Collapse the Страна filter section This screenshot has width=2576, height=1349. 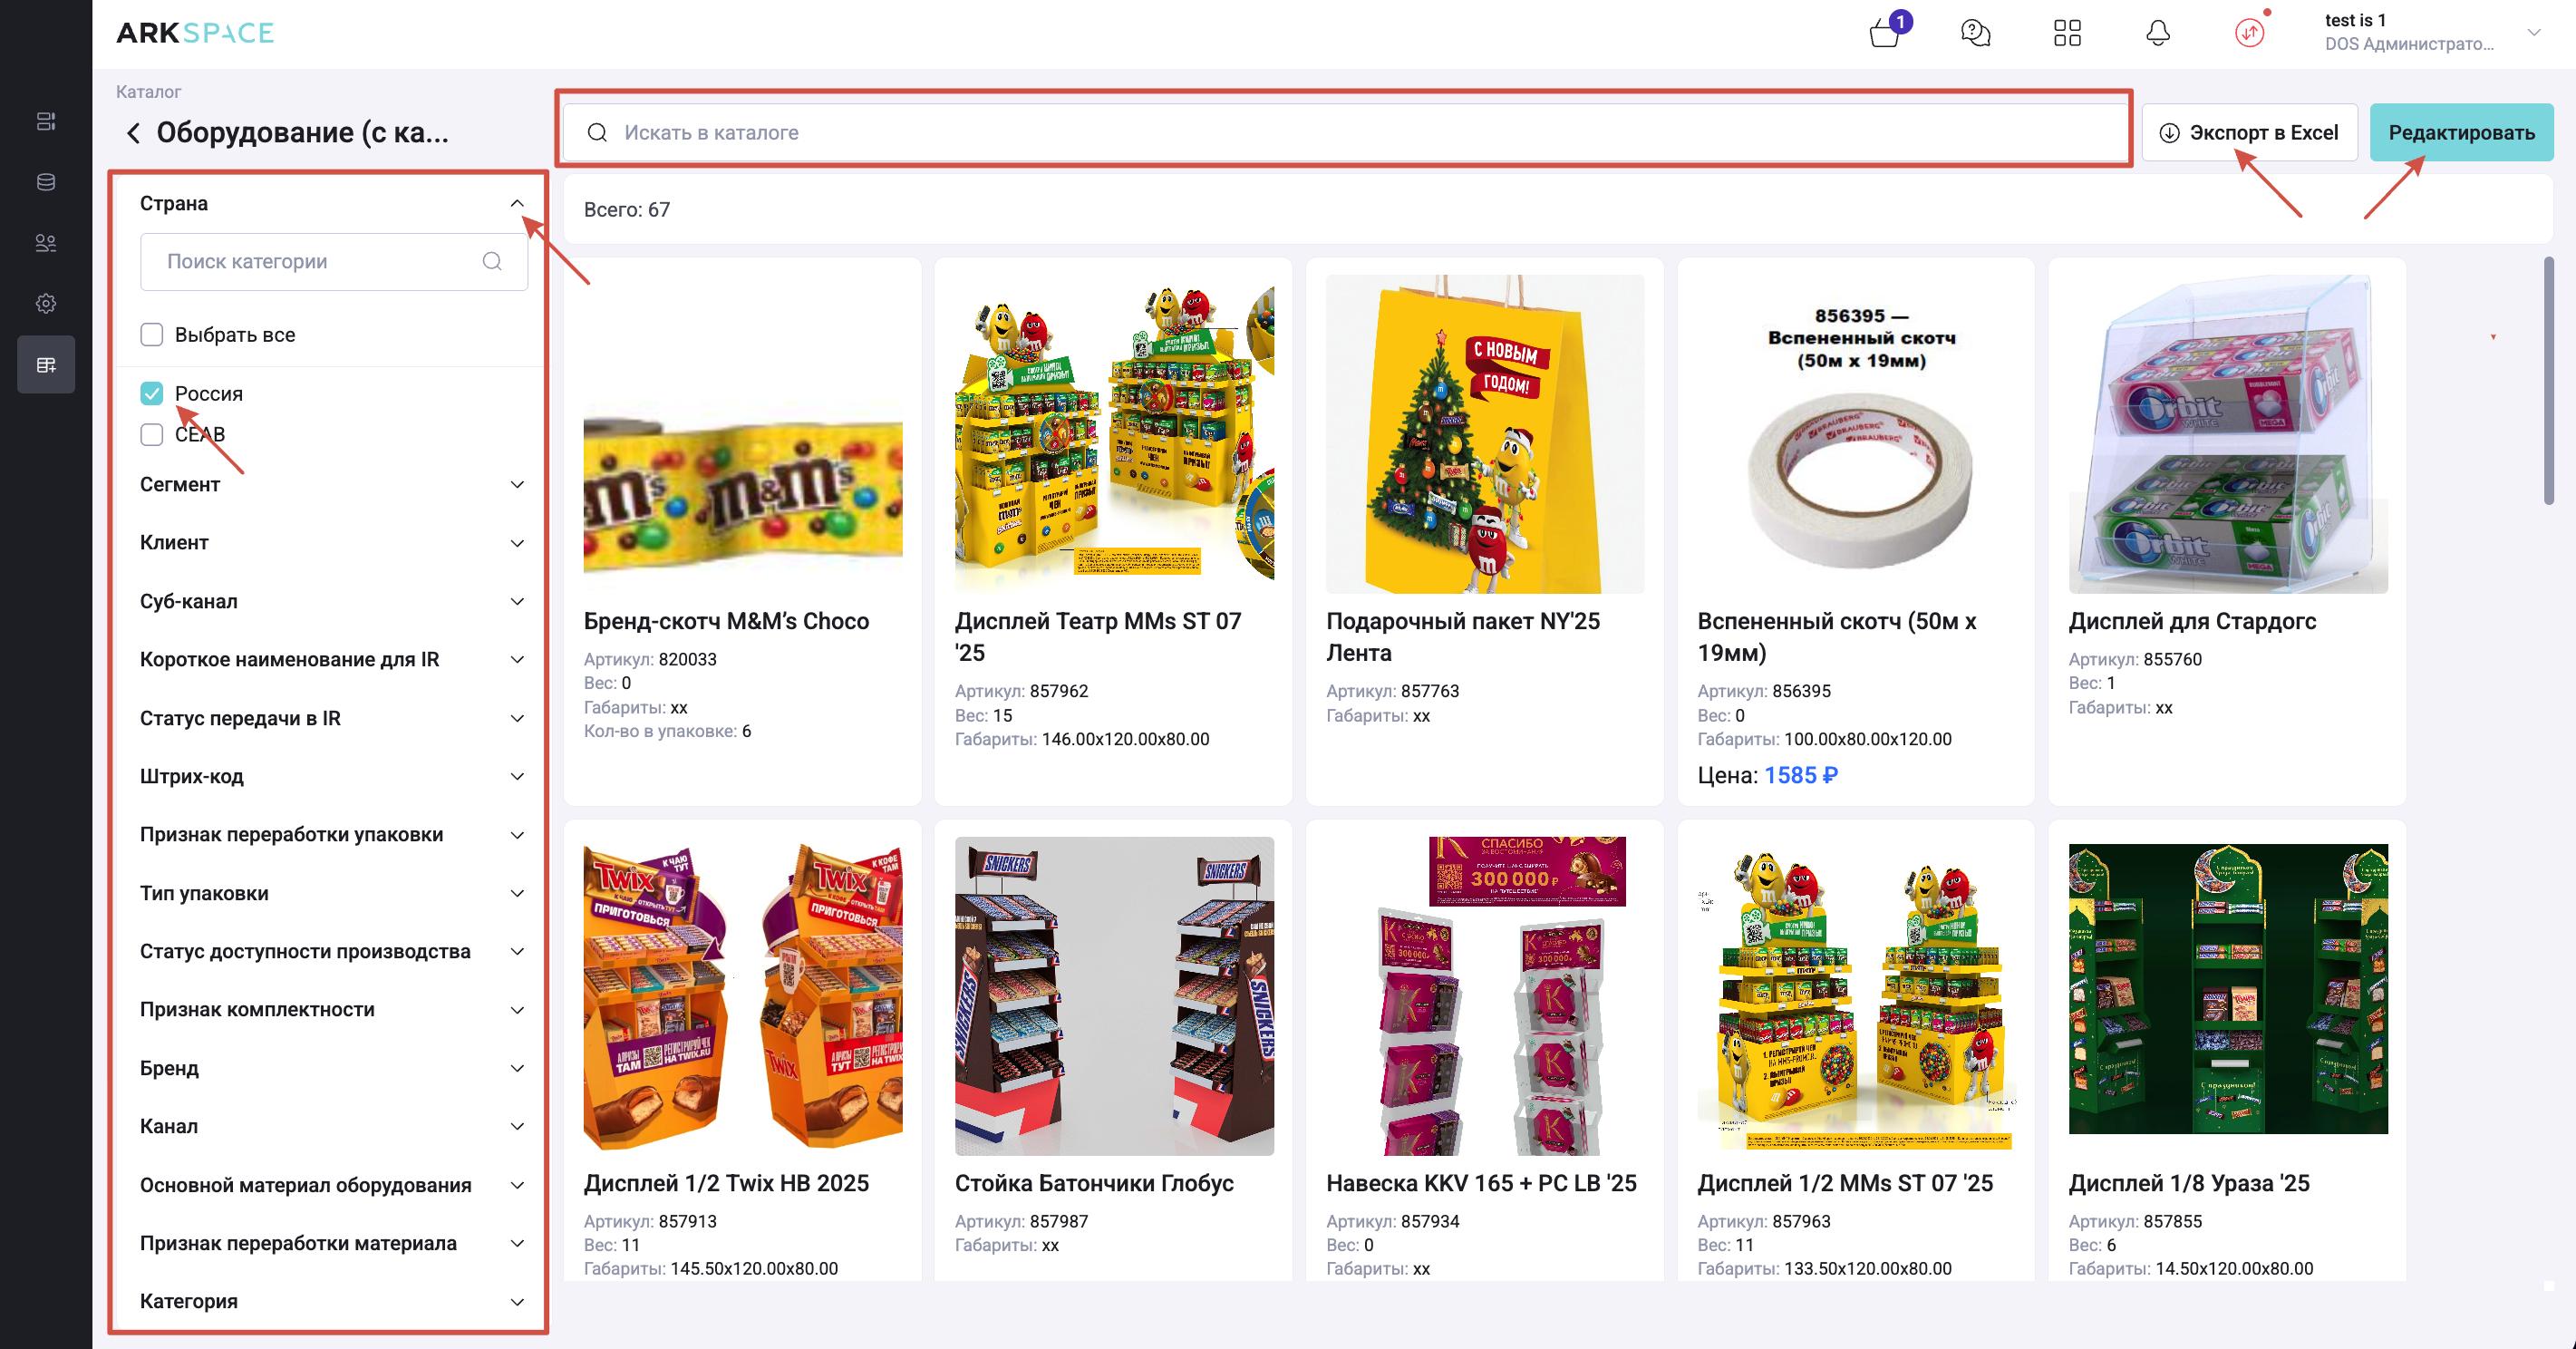tap(517, 203)
